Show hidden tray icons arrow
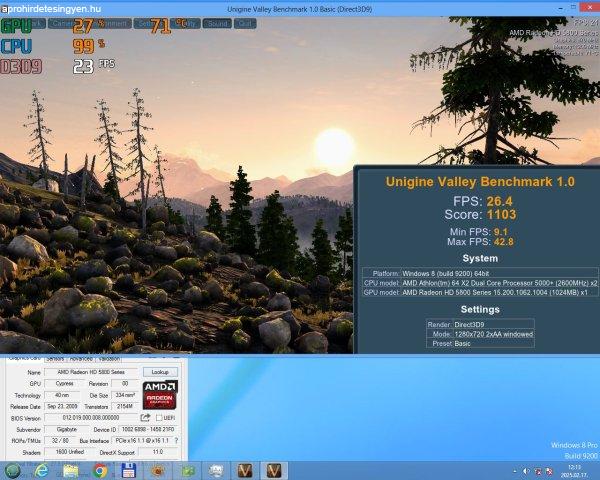The height and width of the screenshot is (480, 600). [515, 471]
